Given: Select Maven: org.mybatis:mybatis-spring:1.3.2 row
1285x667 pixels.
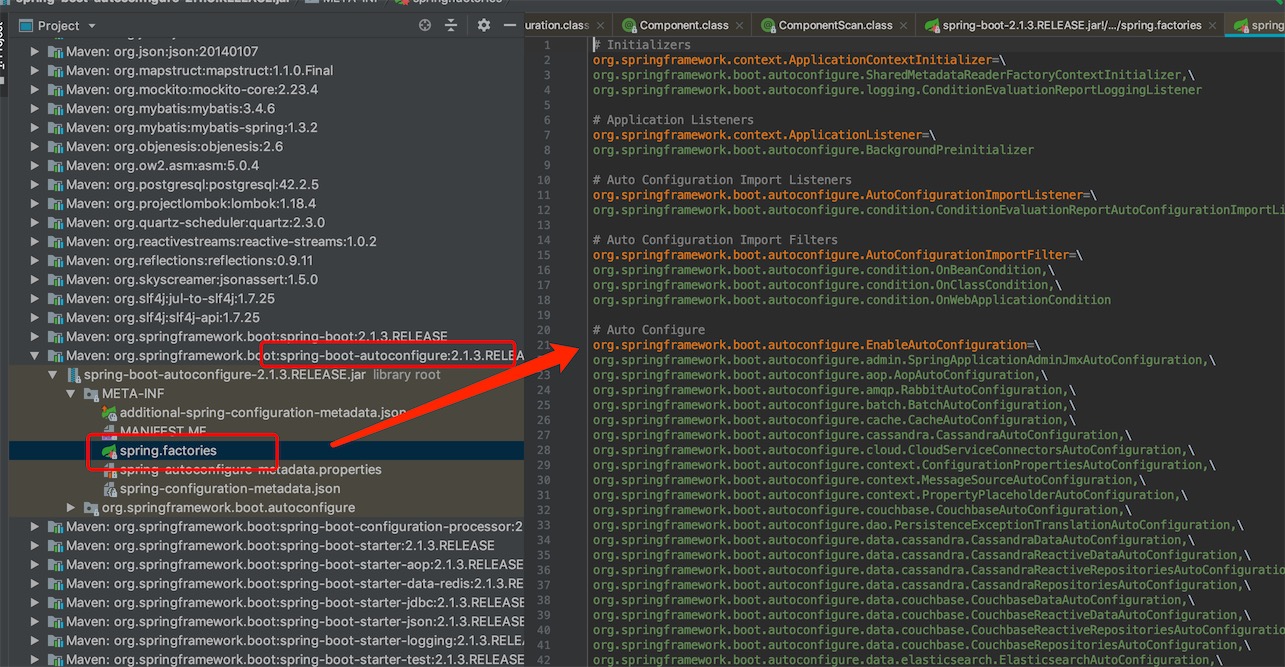Looking at the screenshot, I should tap(266, 127).
